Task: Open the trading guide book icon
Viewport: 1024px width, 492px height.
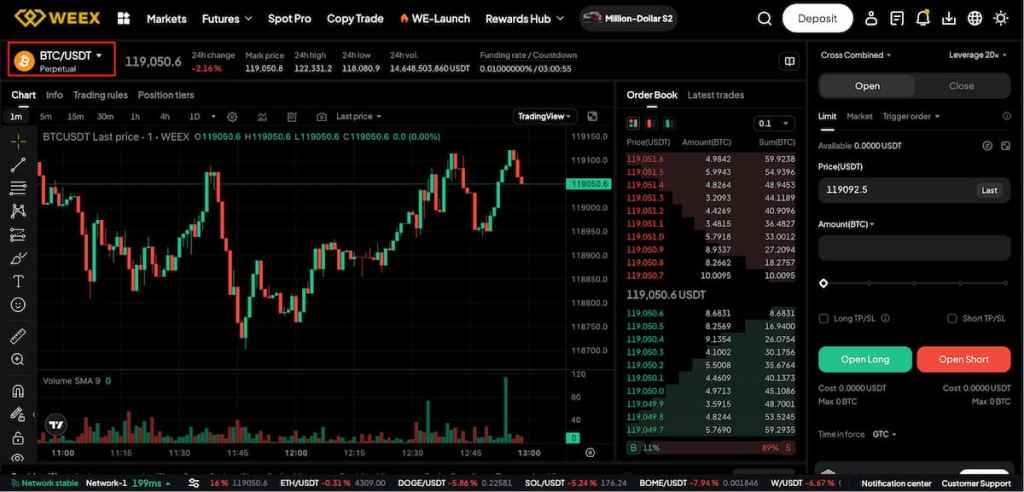Action: click(790, 61)
